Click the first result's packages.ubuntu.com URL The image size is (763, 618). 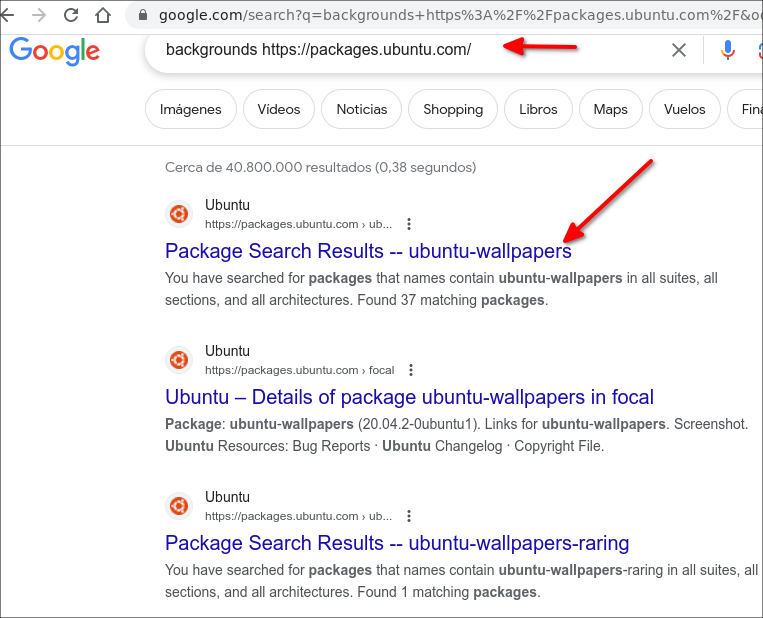[x=298, y=224]
